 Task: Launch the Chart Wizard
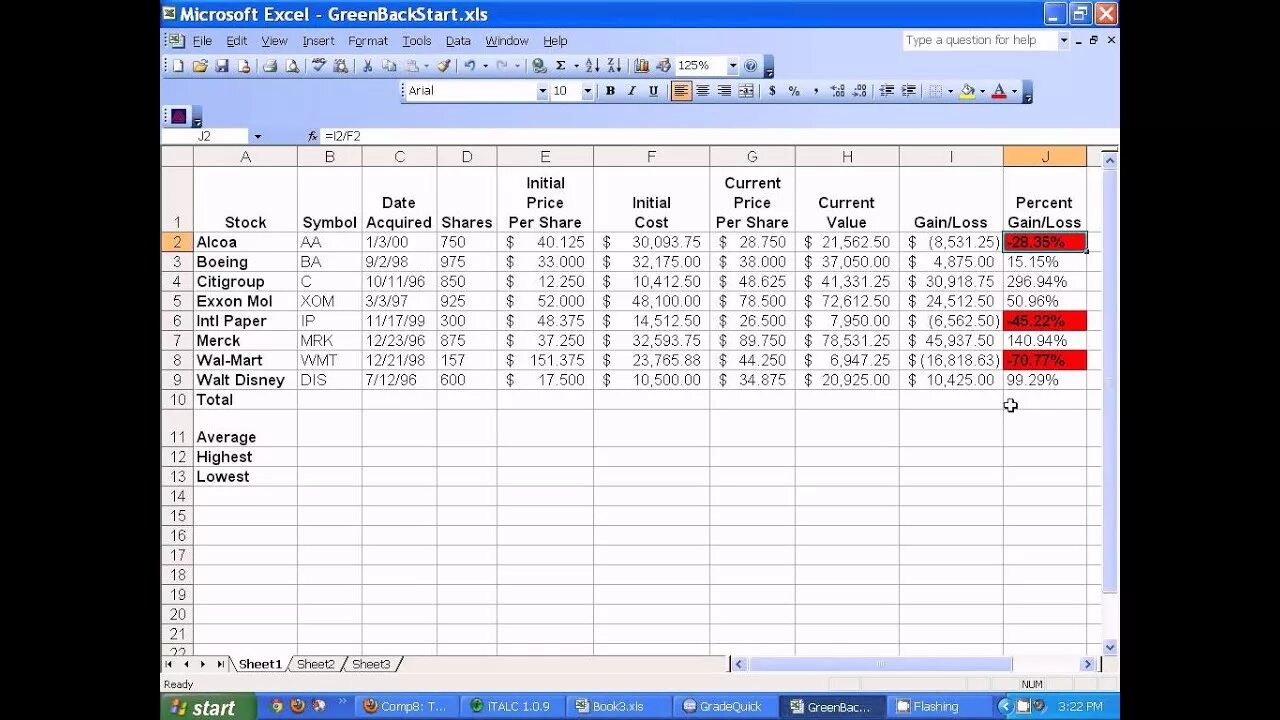click(x=642, y=66)
